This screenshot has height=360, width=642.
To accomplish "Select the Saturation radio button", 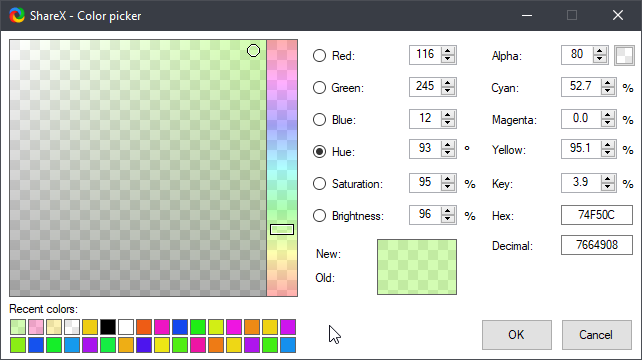I will (319, 184).
